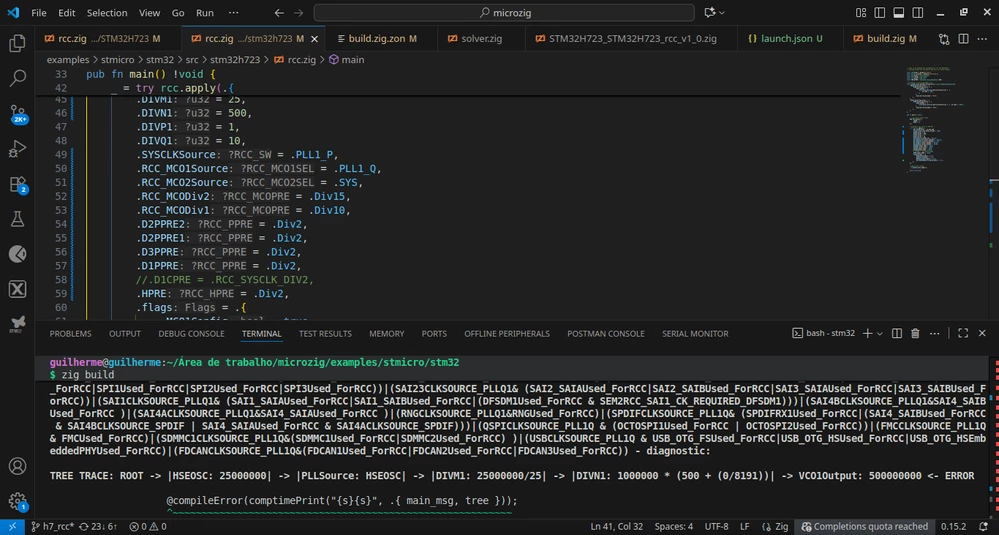Open notifications bell in status bar

pos(984,527)
